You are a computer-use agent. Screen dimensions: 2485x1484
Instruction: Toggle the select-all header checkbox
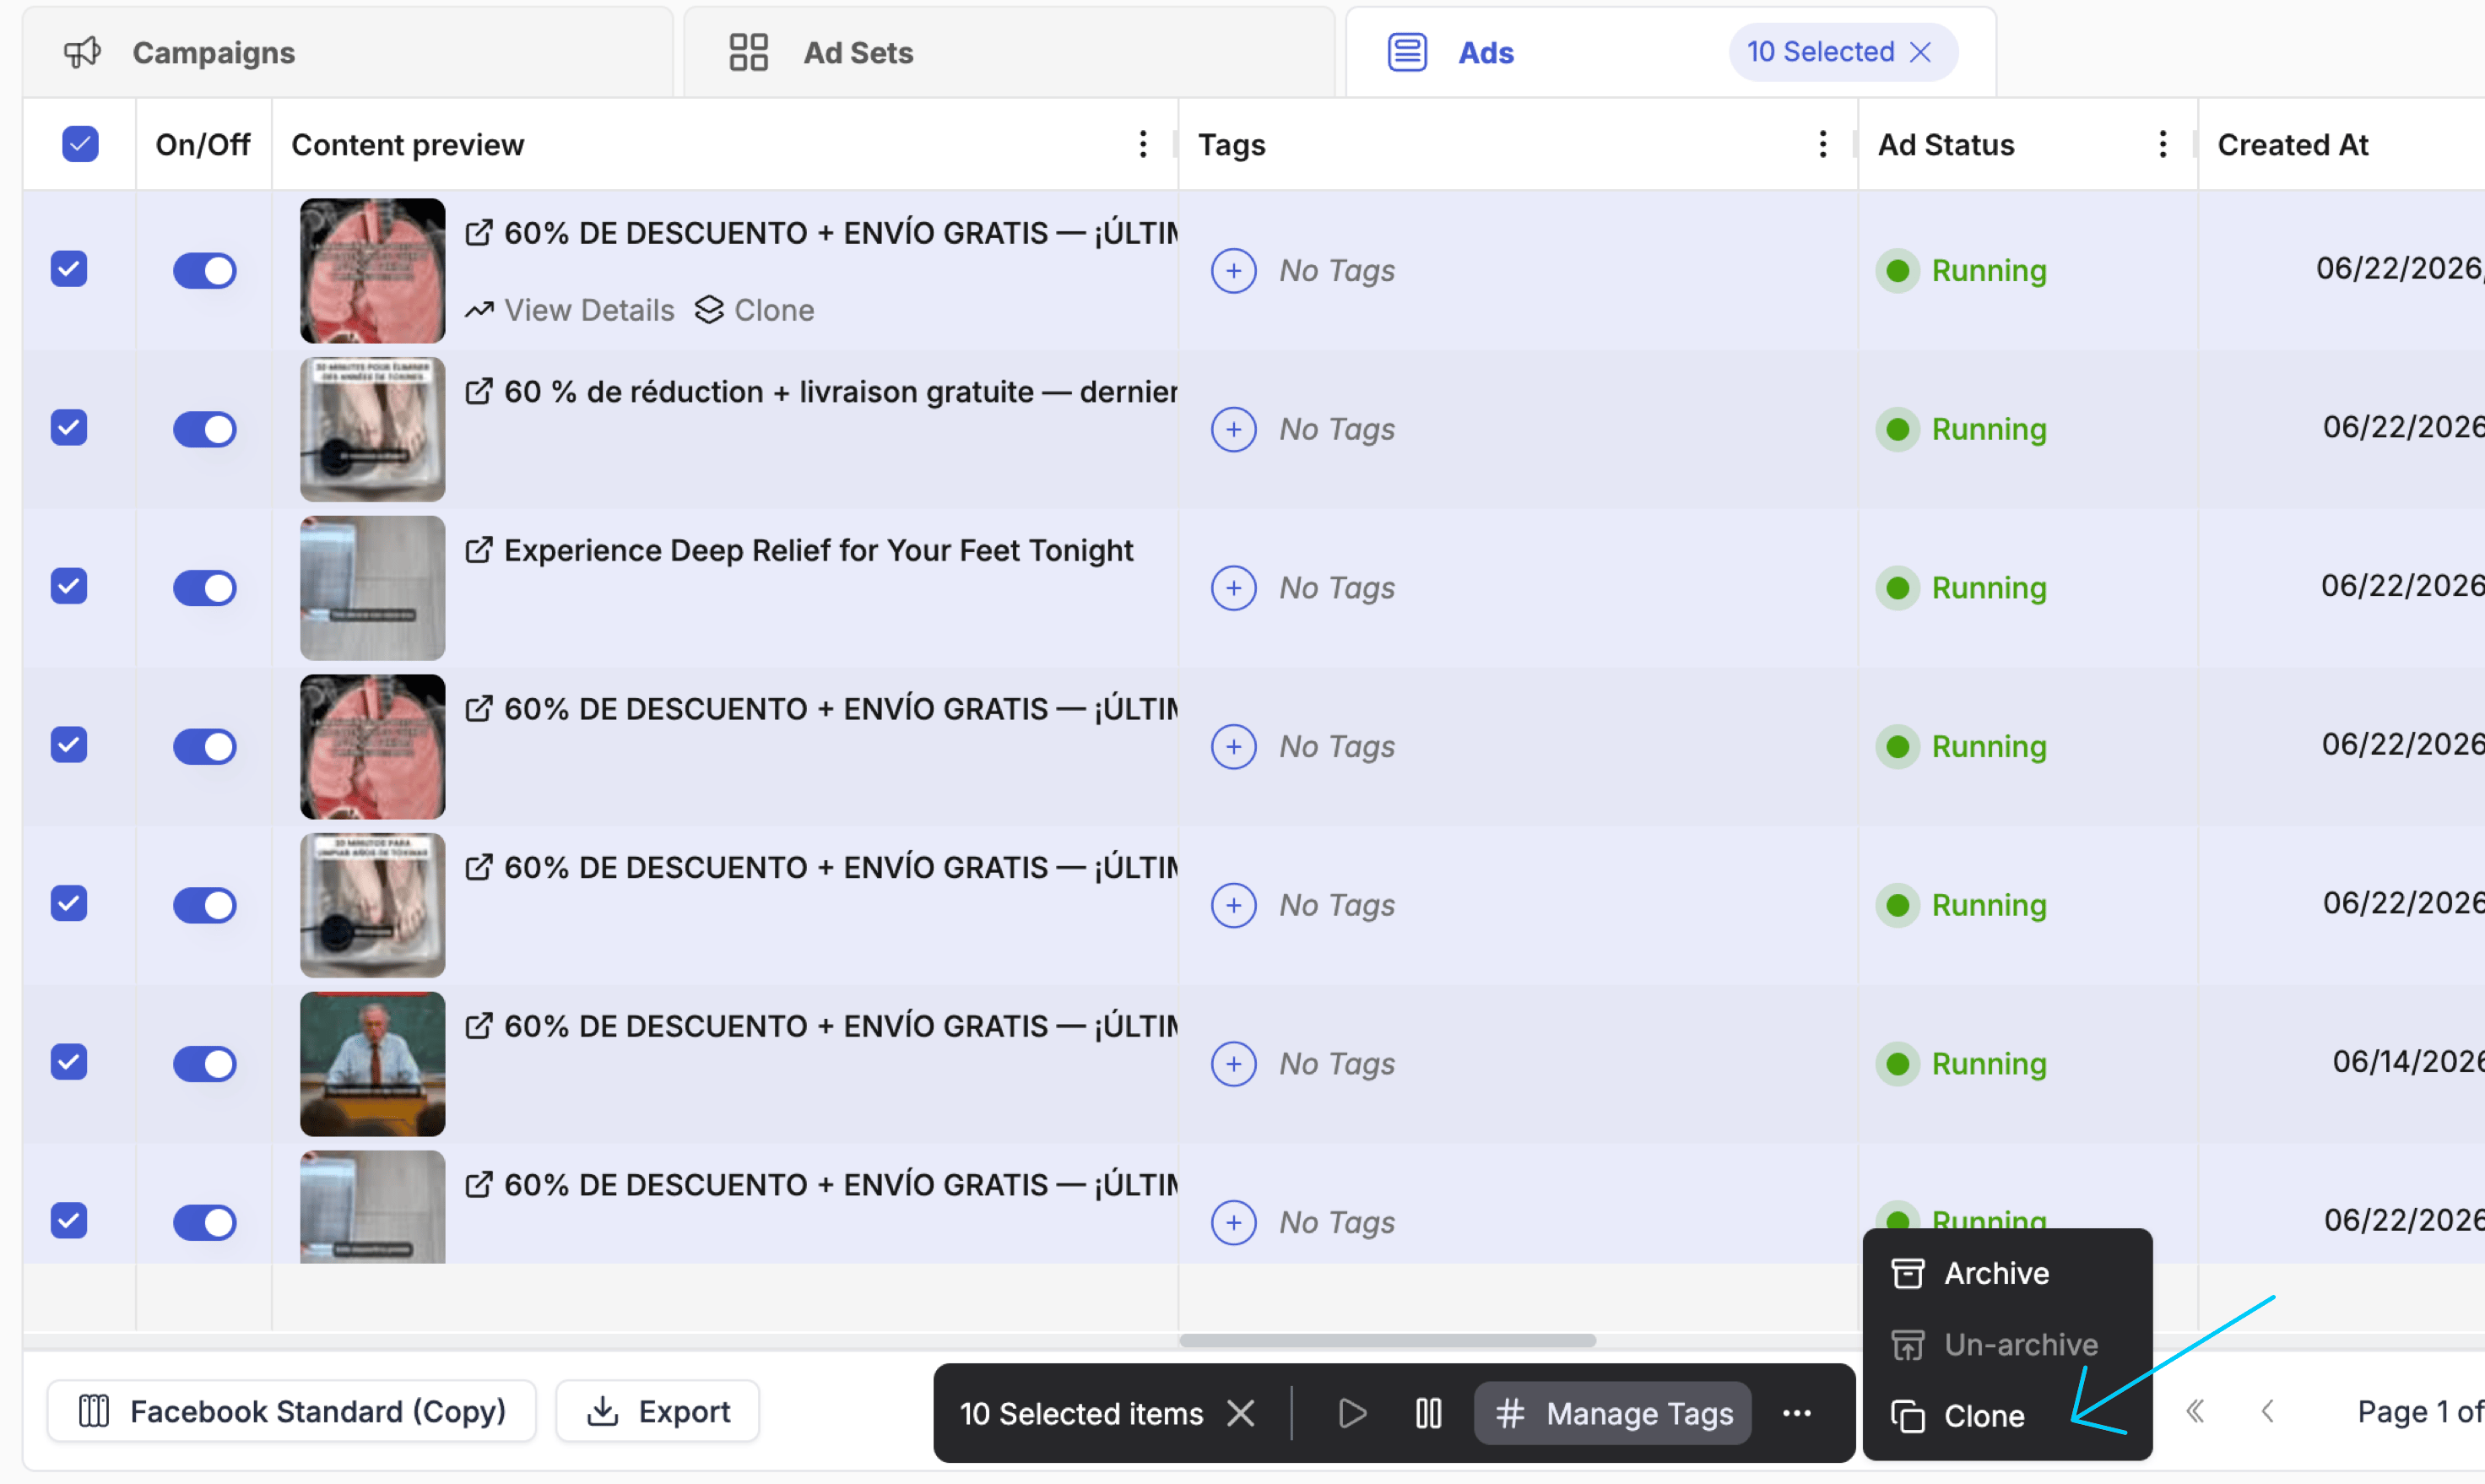tap(80, 144)
